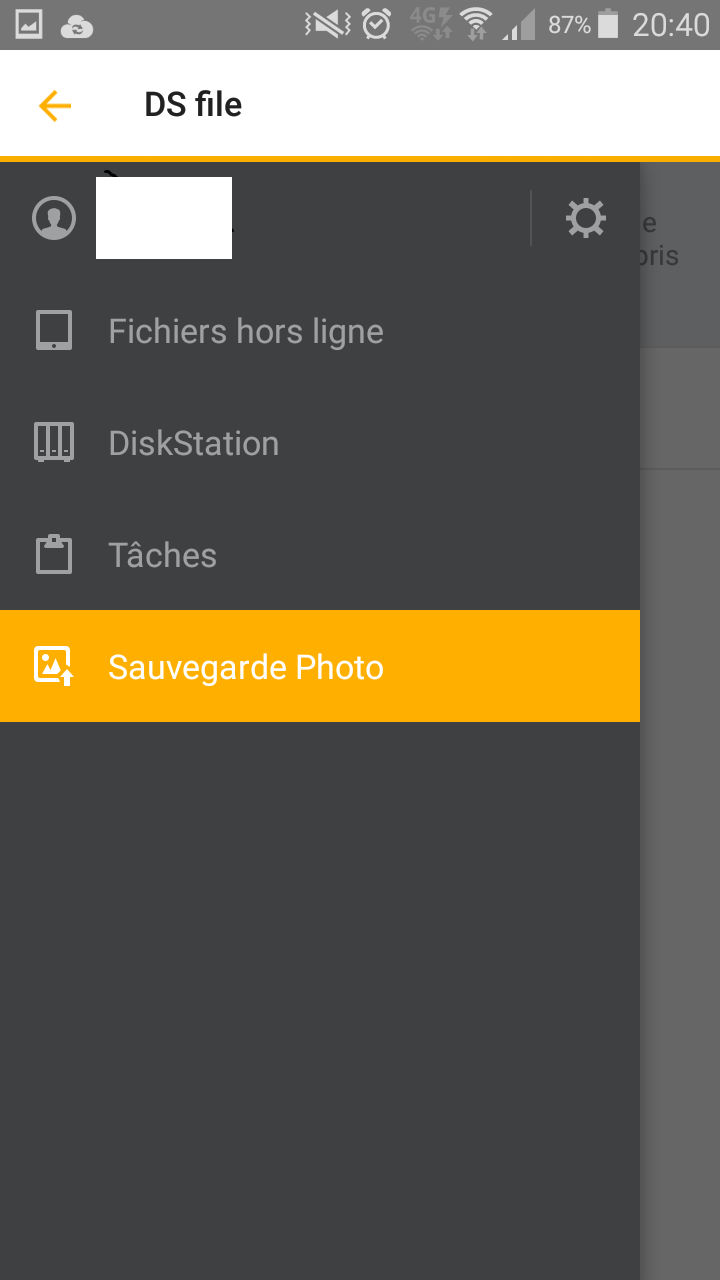Viewport: 720px width, 1280px height.
Task: Open settings via the gear icon
Action: click(x=586, y=218)
